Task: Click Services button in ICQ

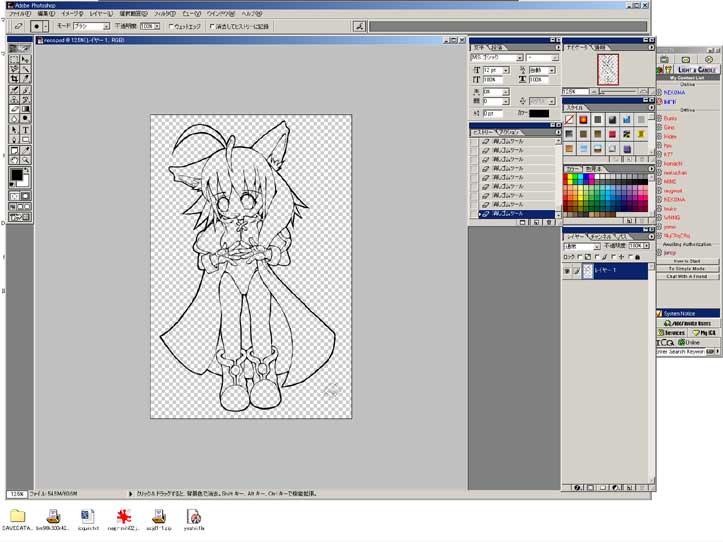Action: coord(671,333)
